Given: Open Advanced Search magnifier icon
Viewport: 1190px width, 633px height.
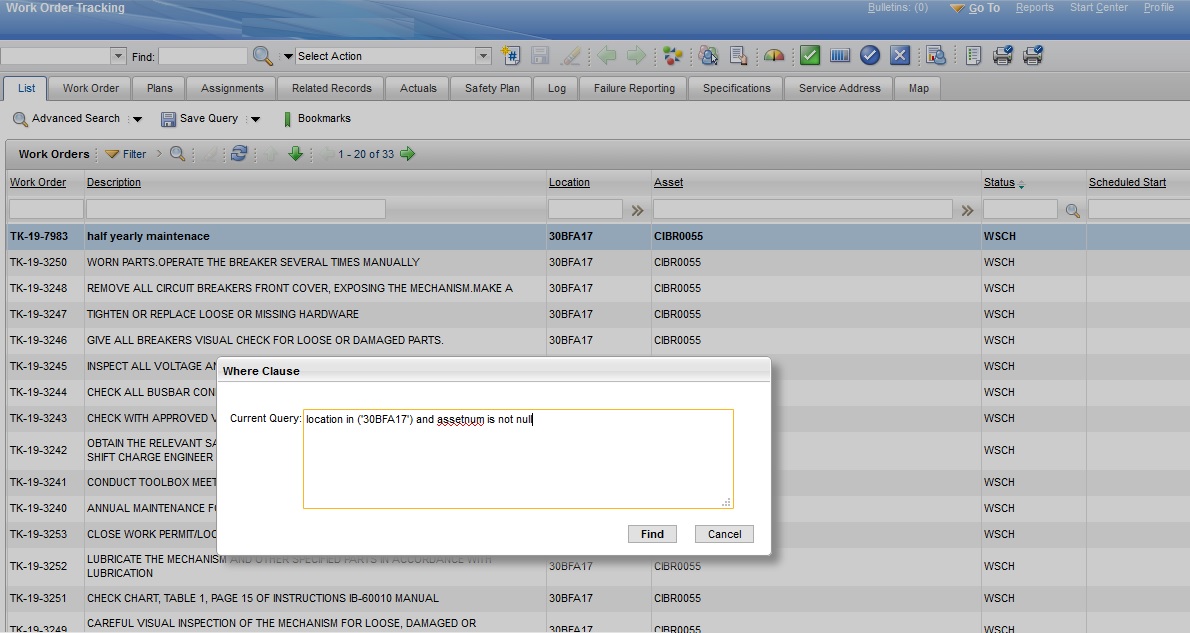Looking at the screenshot, I should pos(20,118).
